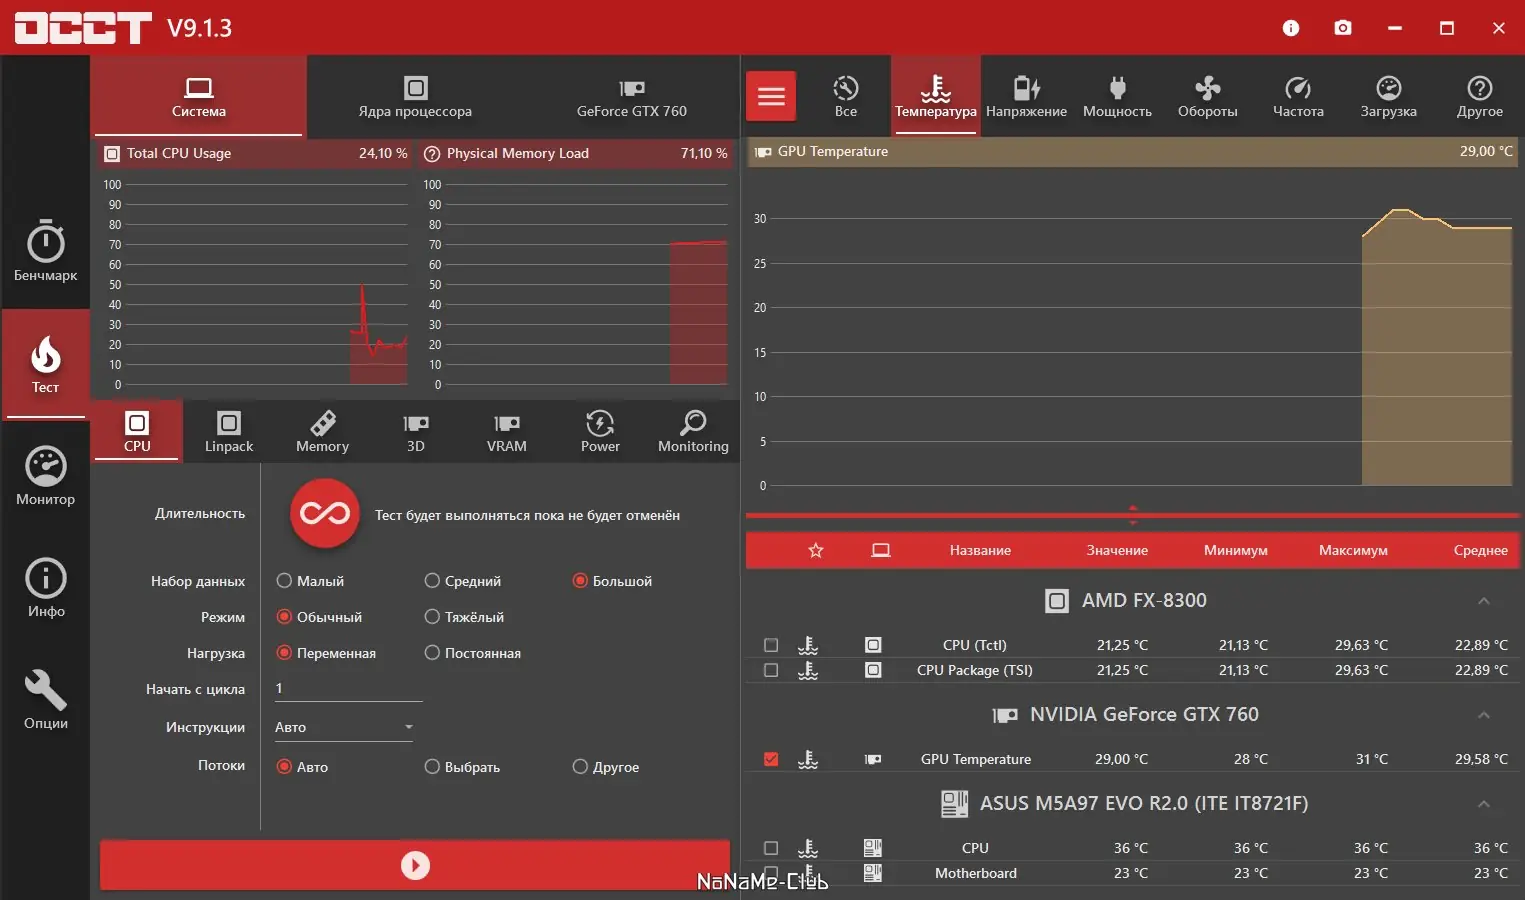Filter sensors by Напряжение (voltage)

(x=1026, y=96)
